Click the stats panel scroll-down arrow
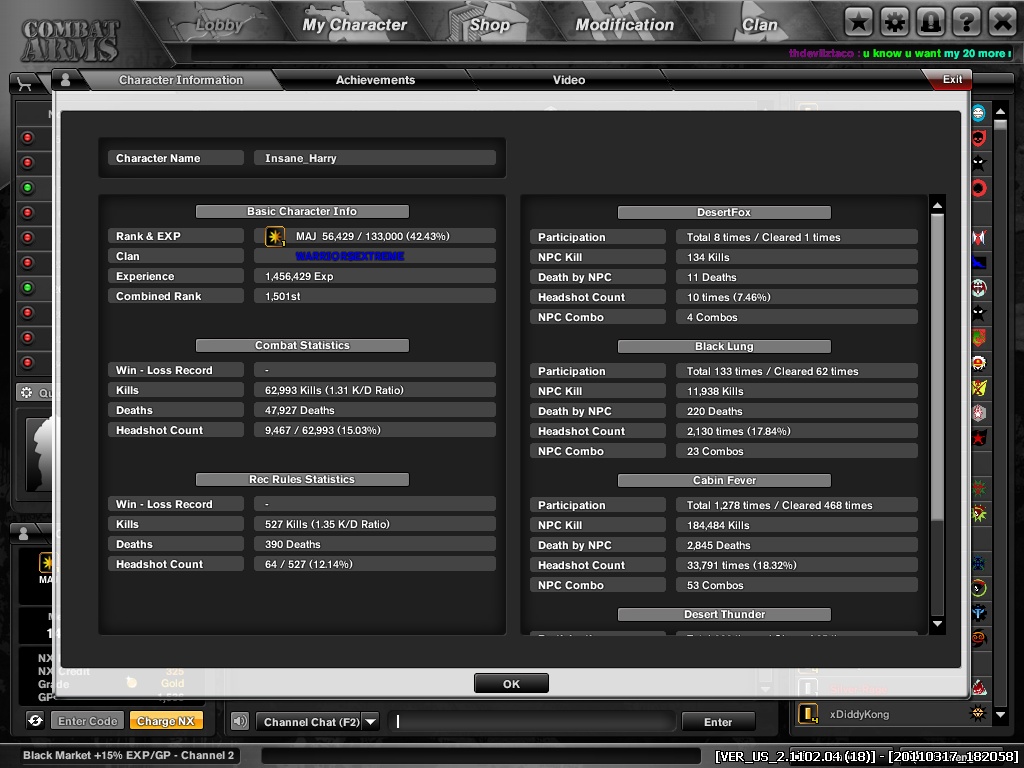The image size is (1024, 768). [937, 623]
